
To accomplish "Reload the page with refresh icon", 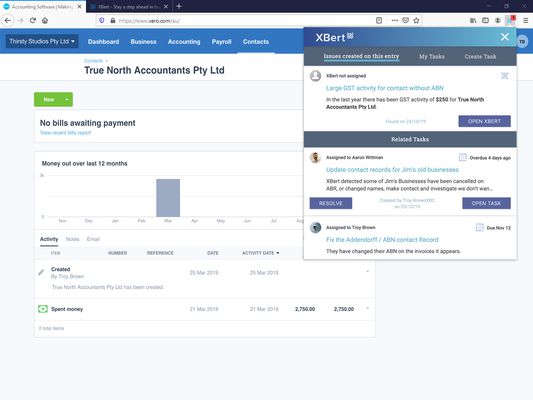I will [x=33, y=20].
